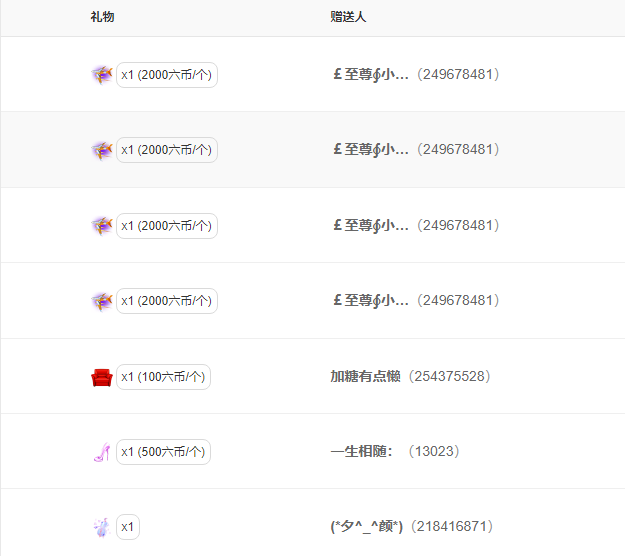Image resolution: width=625 pixels, height=556 pixels.
Task: Open sender 一生相随: profile
Action: (362, 451)
